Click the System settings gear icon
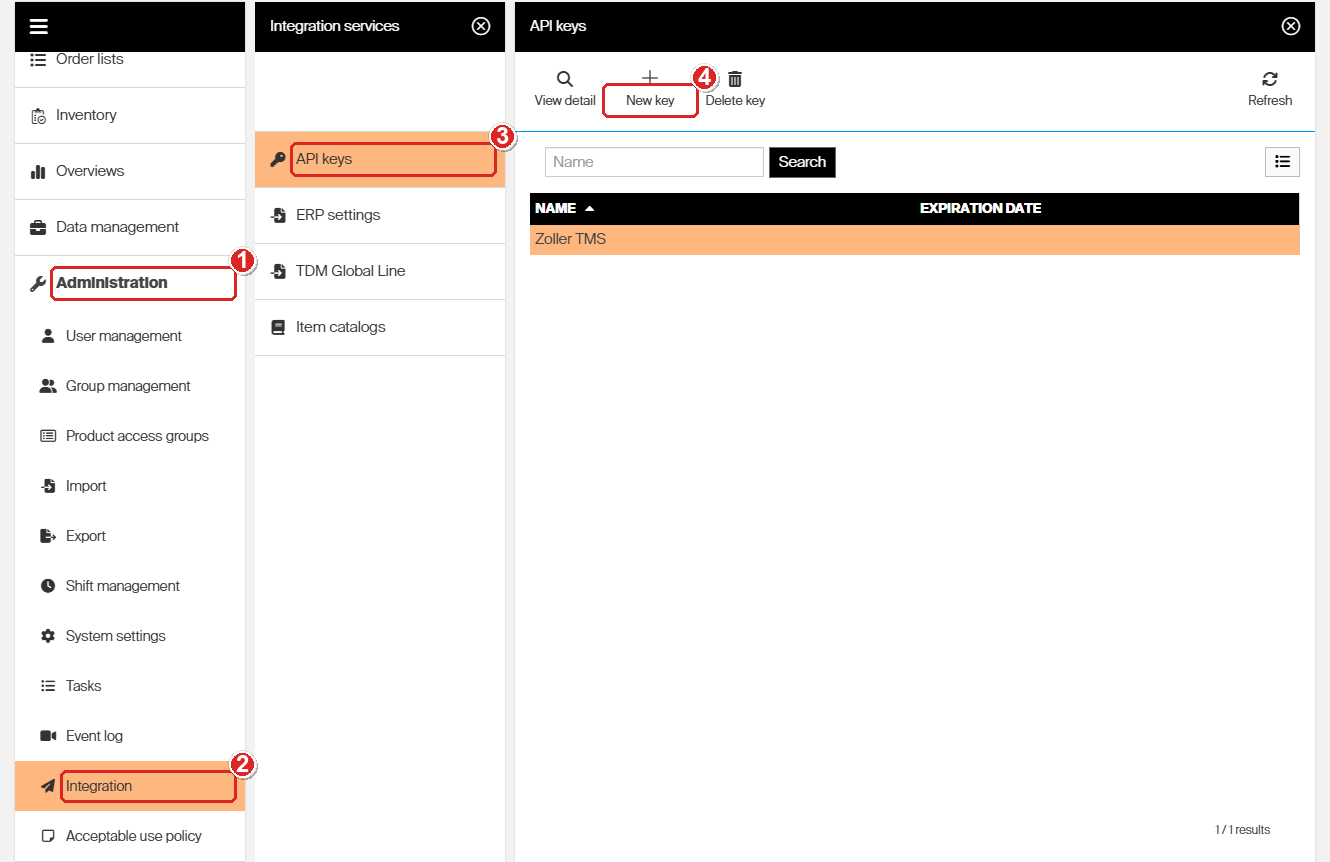 coord(48,636)
